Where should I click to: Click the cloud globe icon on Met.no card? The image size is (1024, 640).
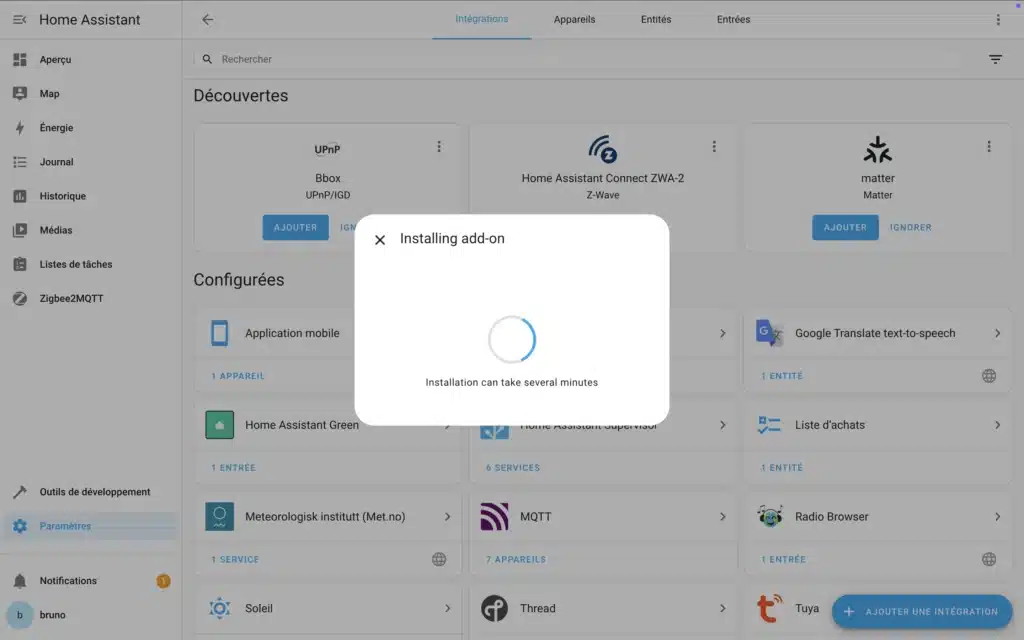click(439, 559)
